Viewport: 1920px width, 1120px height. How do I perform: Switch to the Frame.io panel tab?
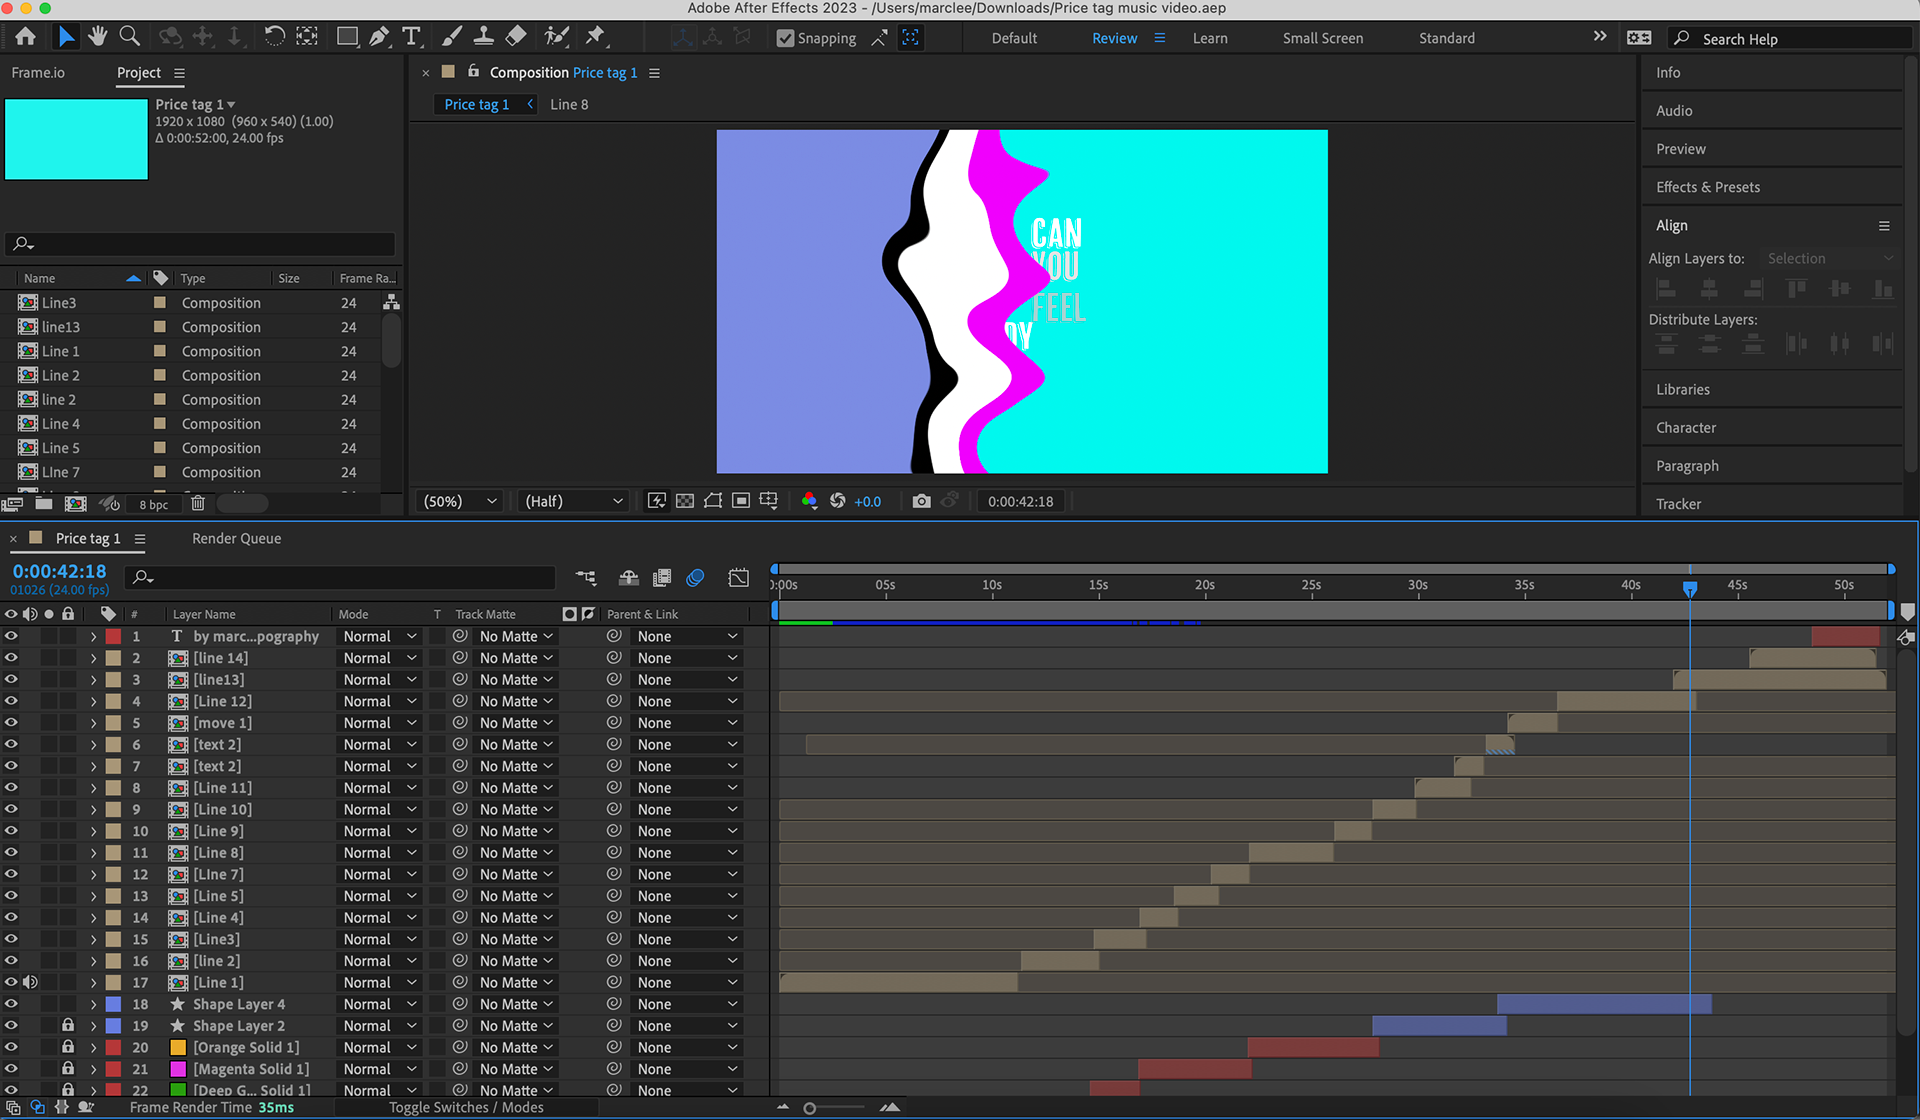coord(38,73)
